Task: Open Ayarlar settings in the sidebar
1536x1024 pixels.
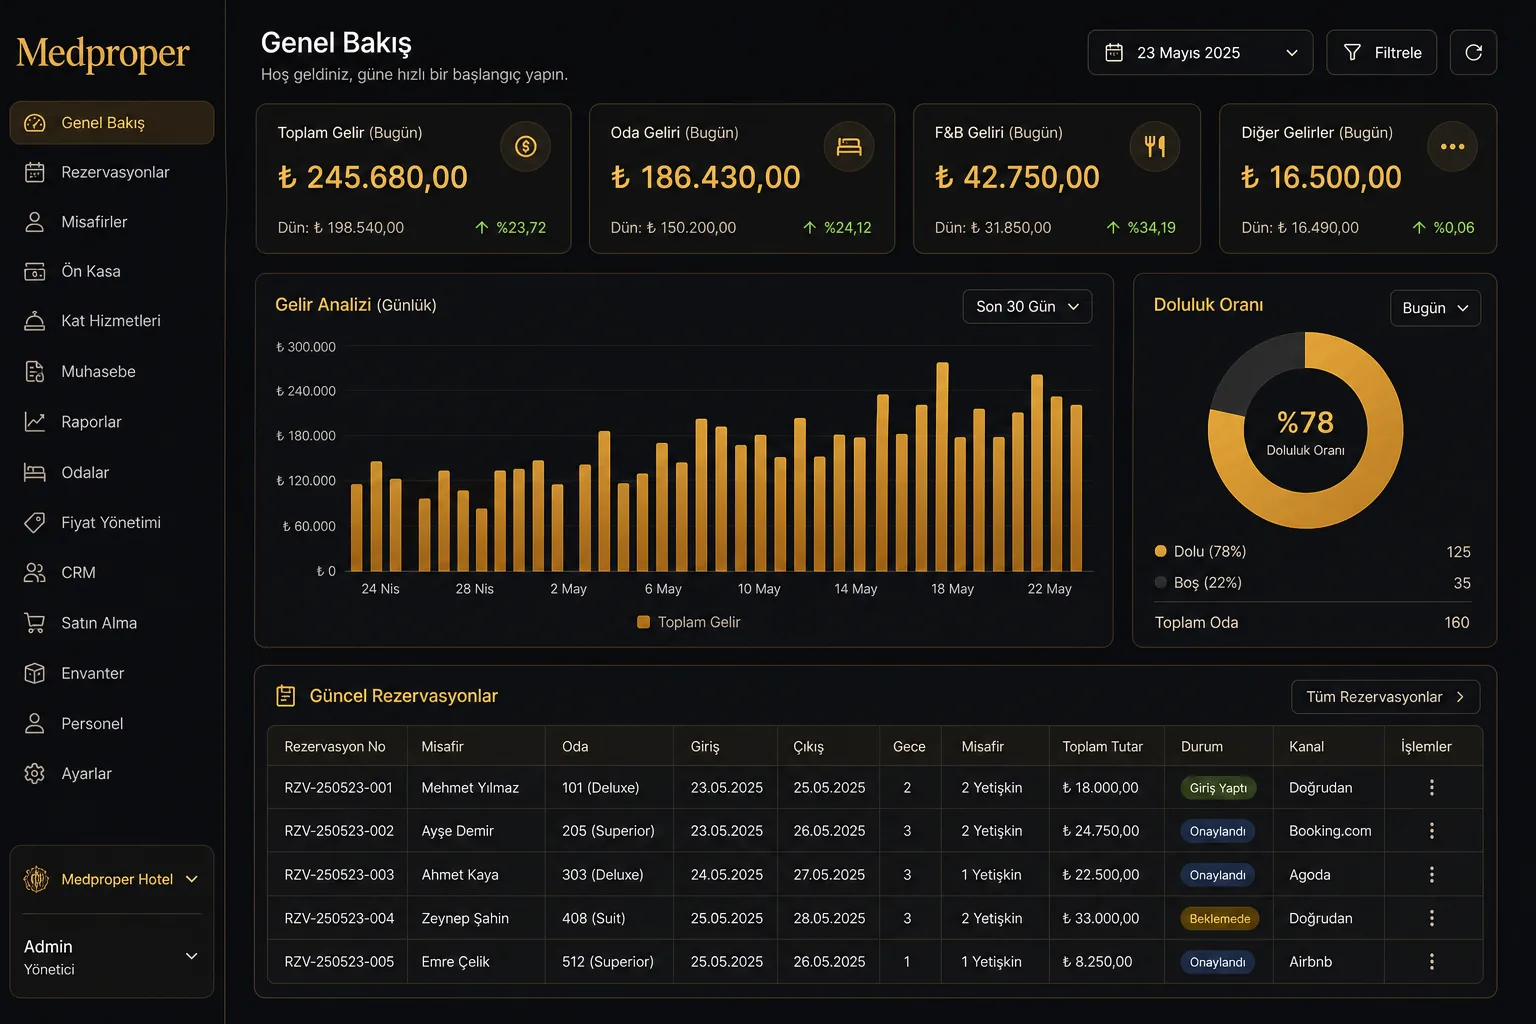Action: coord(112,774)
